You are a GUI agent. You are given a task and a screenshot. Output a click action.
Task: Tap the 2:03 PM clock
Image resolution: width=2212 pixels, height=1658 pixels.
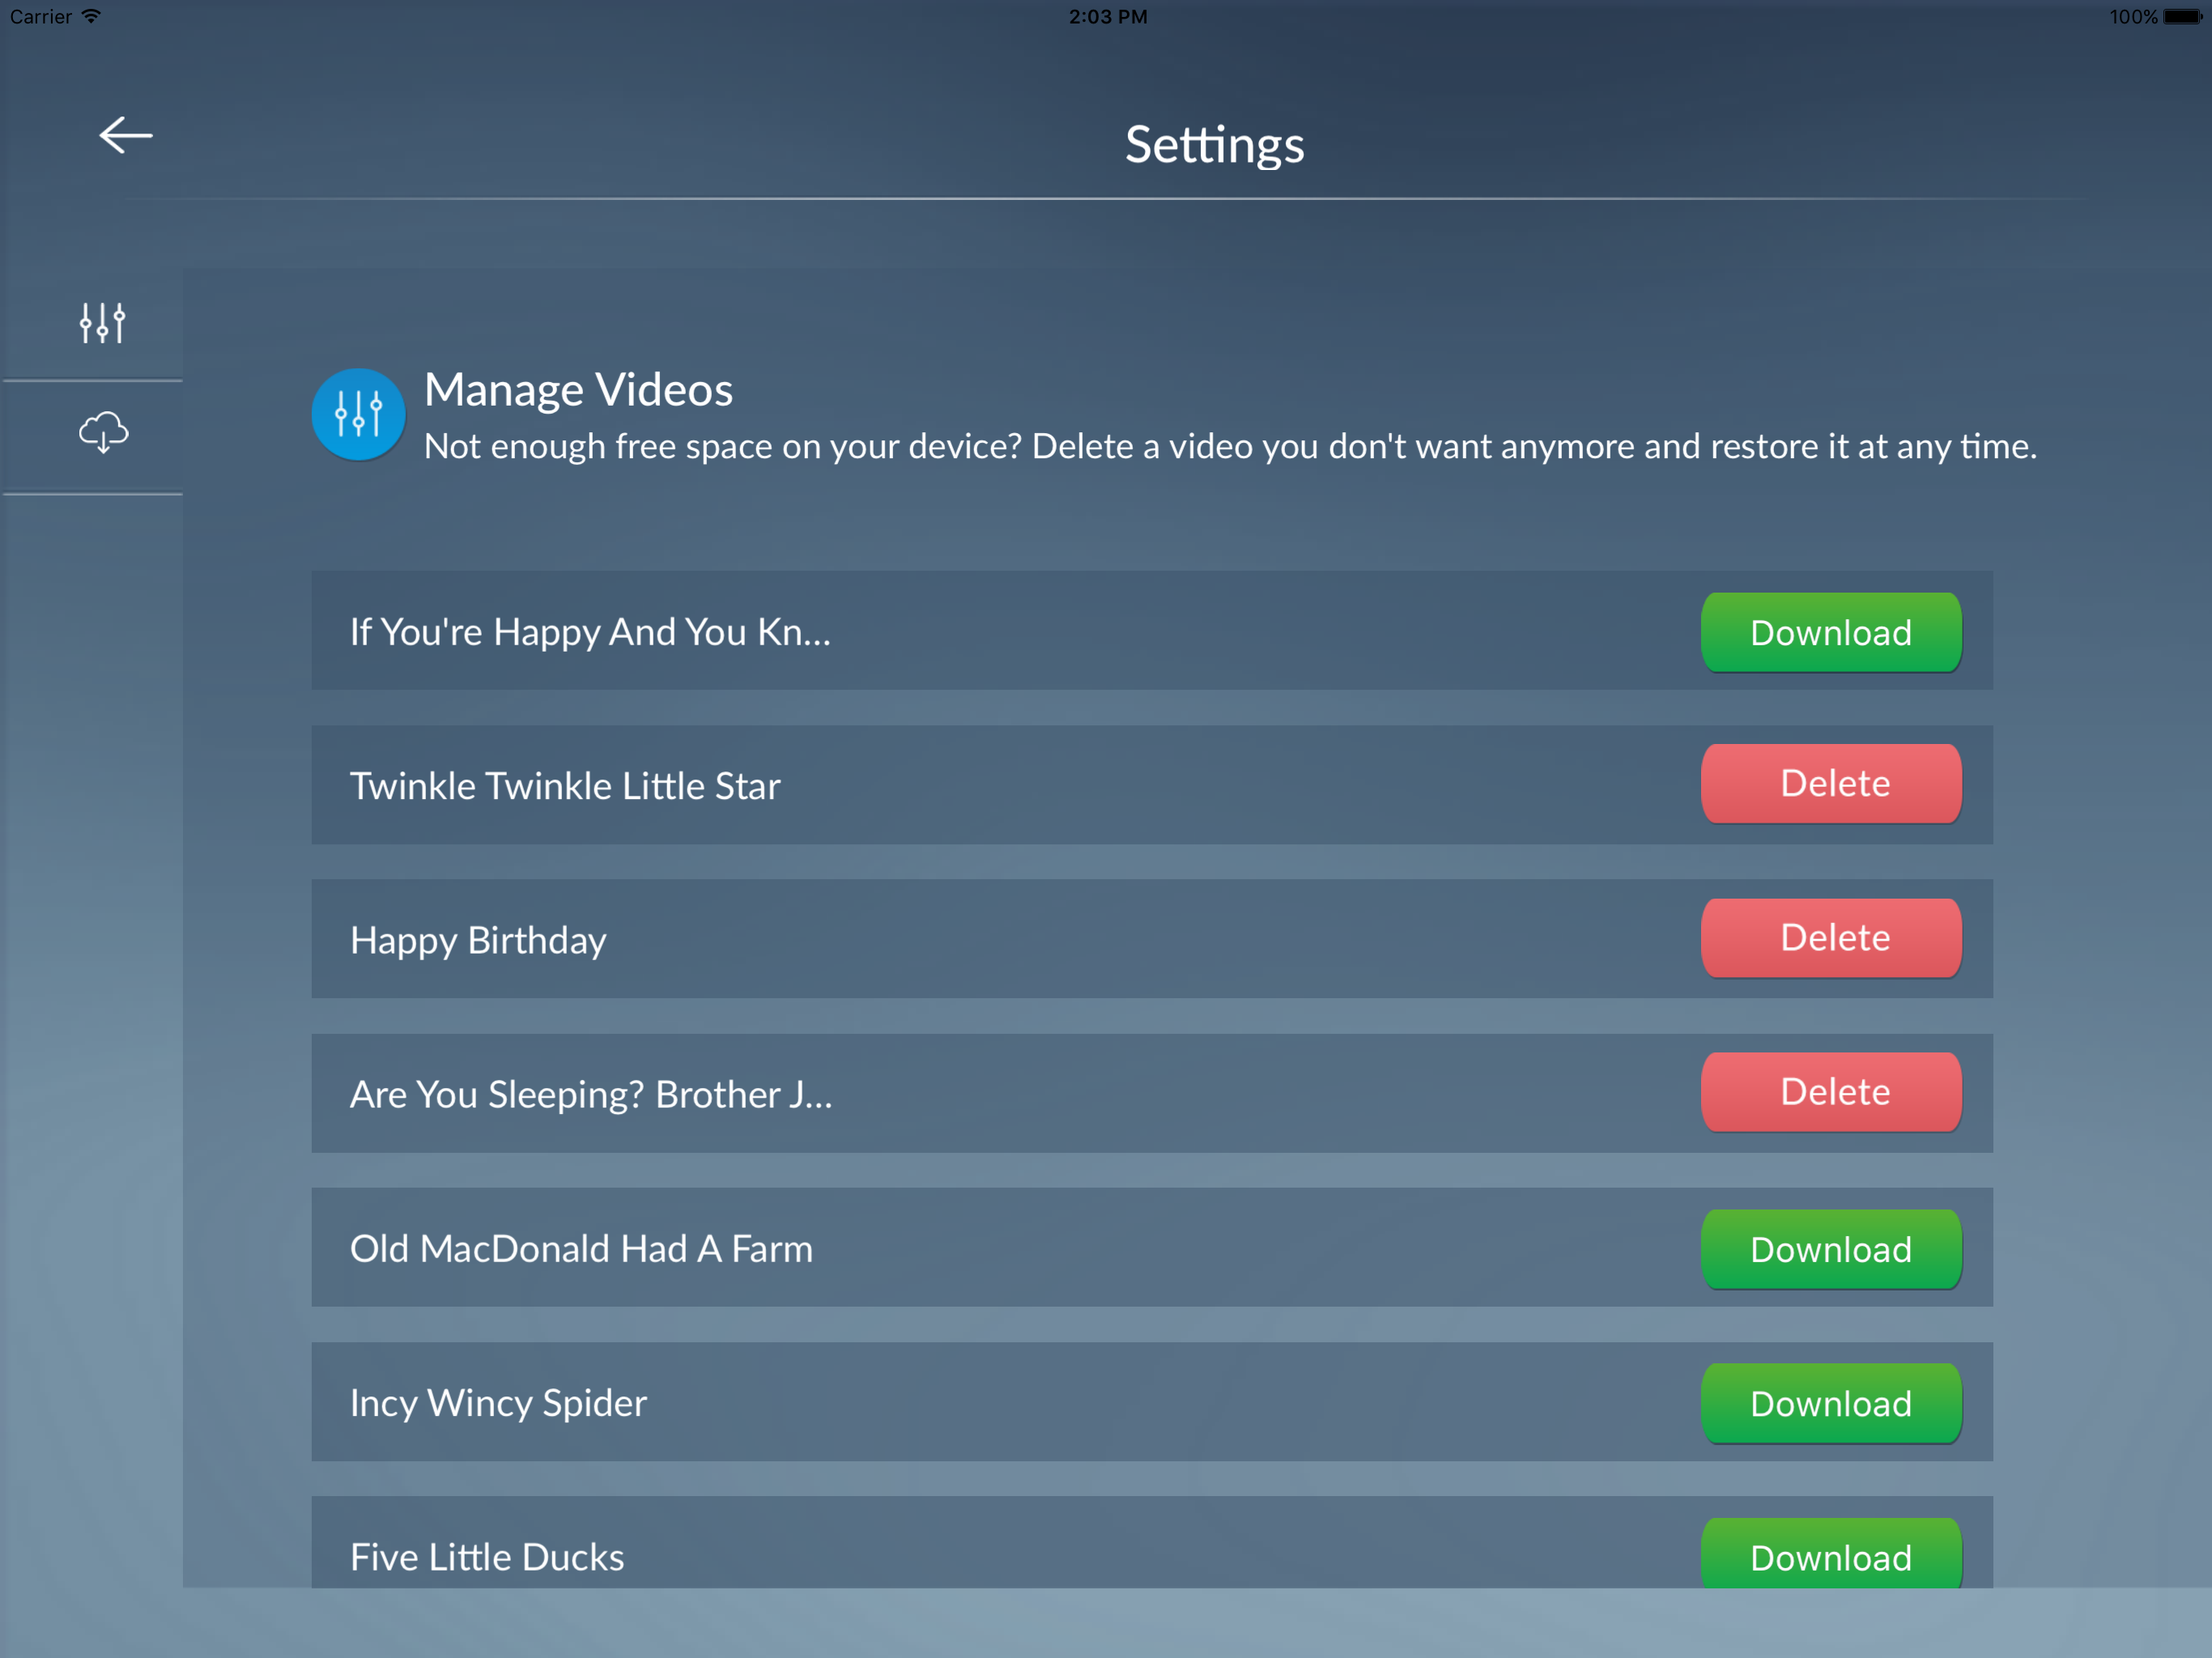click(x=1107, y=16)
